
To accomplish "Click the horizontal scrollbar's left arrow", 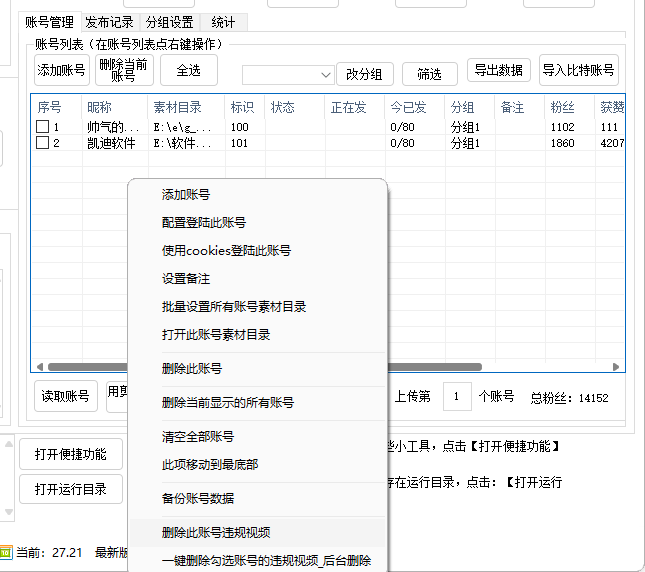I will [39, 367].
